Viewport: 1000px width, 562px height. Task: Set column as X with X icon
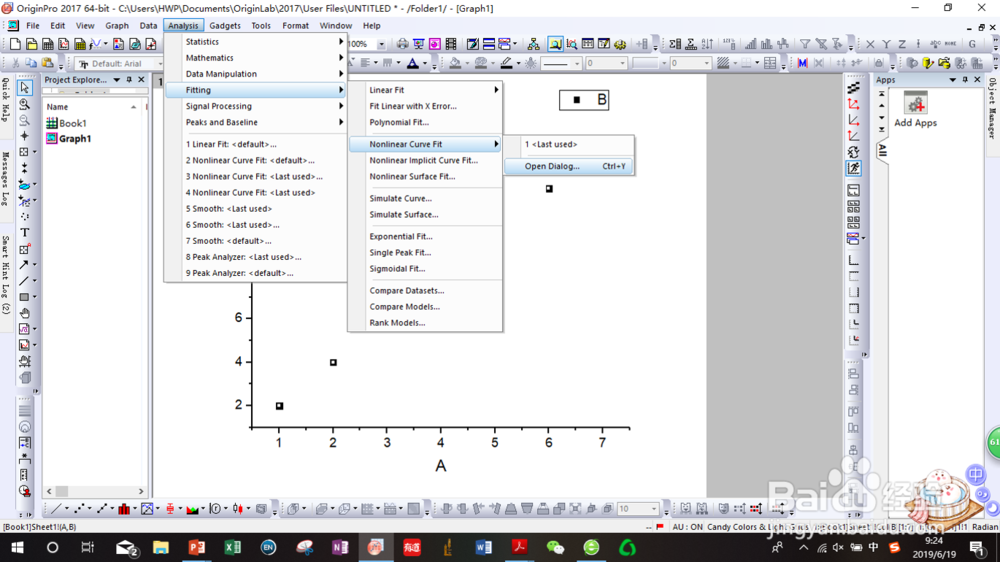[870, 44]
